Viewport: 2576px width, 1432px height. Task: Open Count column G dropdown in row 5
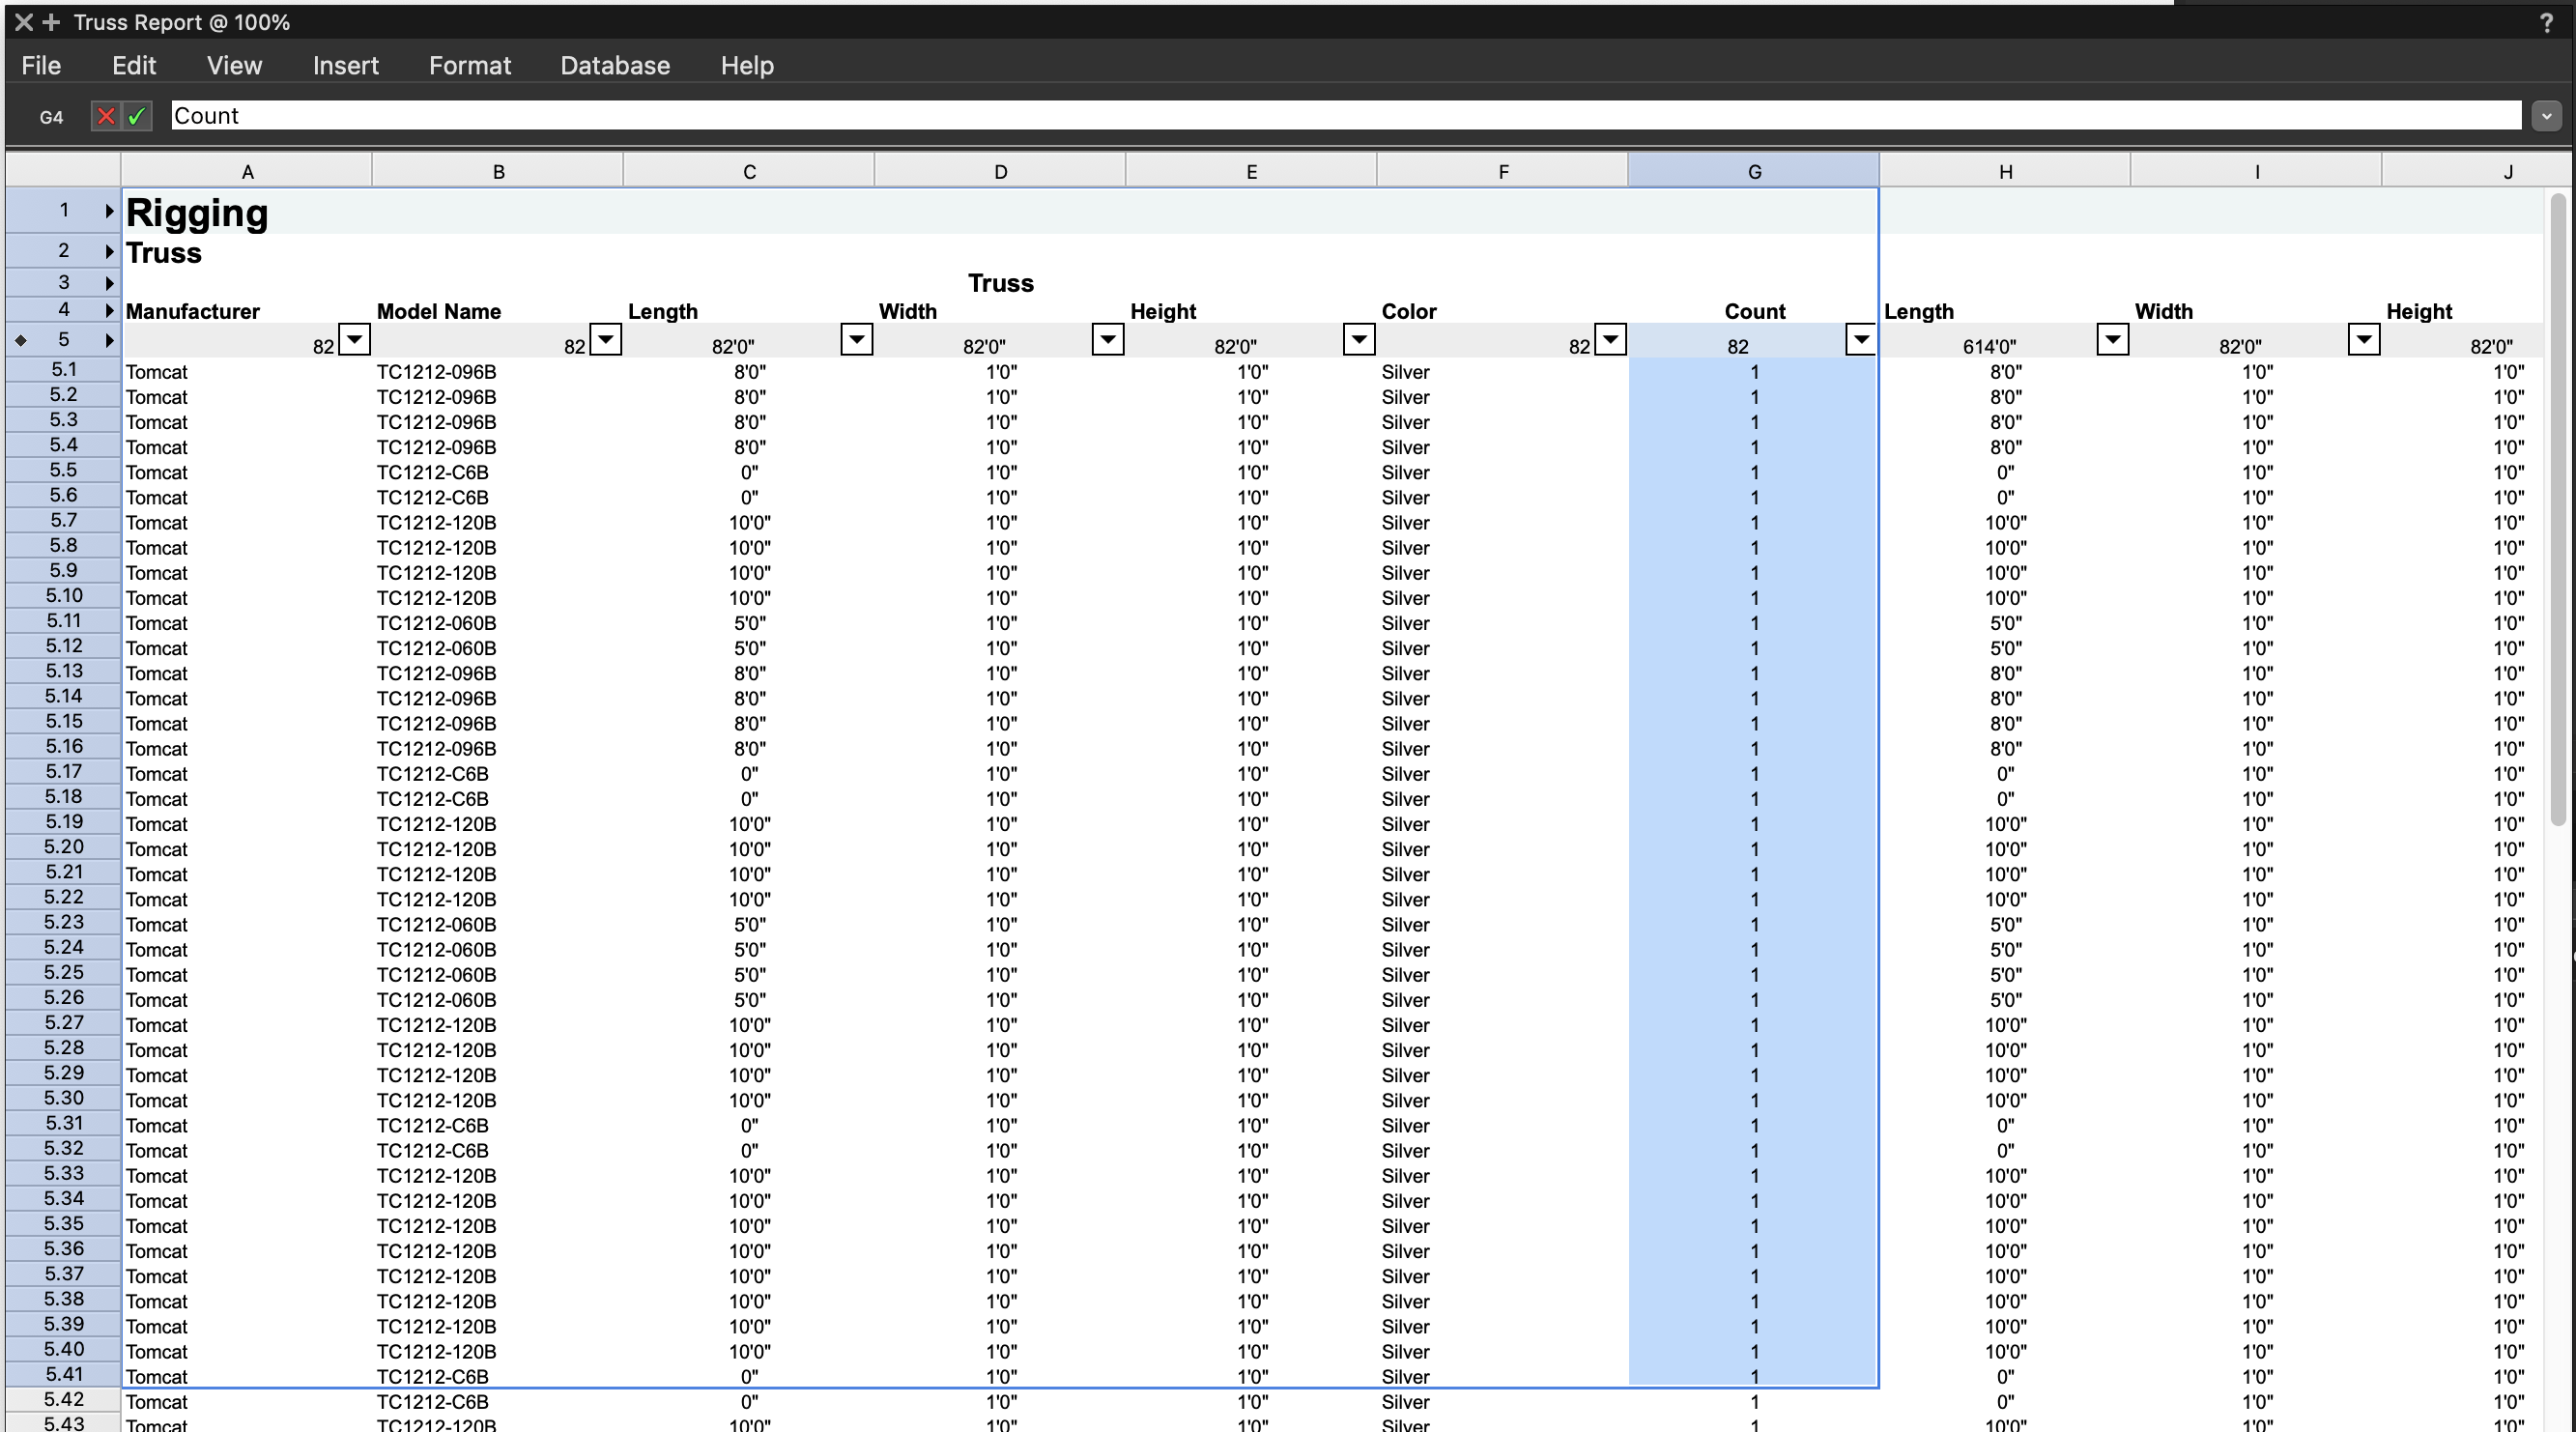pyautogui.click(x=1860, y=340)
